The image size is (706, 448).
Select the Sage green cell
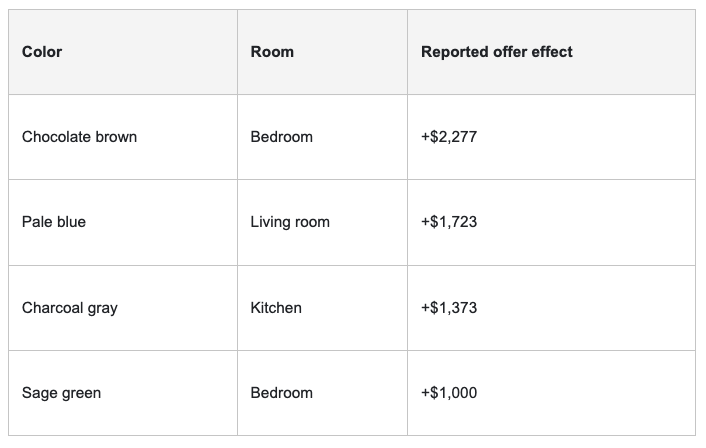[61, 393]
